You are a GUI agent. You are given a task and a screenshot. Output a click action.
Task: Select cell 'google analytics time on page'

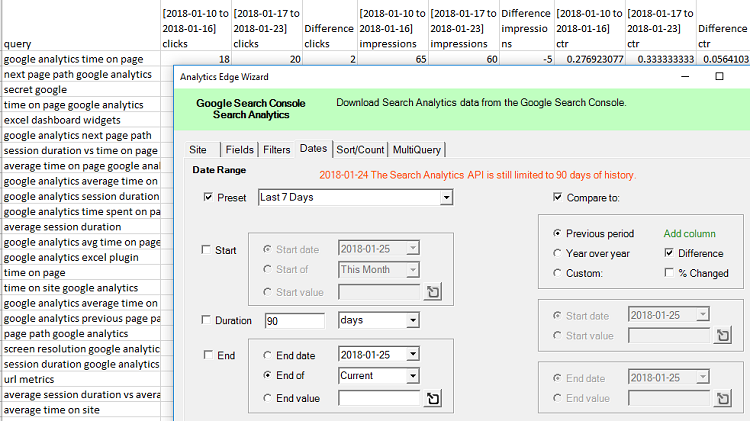[81, 59]
